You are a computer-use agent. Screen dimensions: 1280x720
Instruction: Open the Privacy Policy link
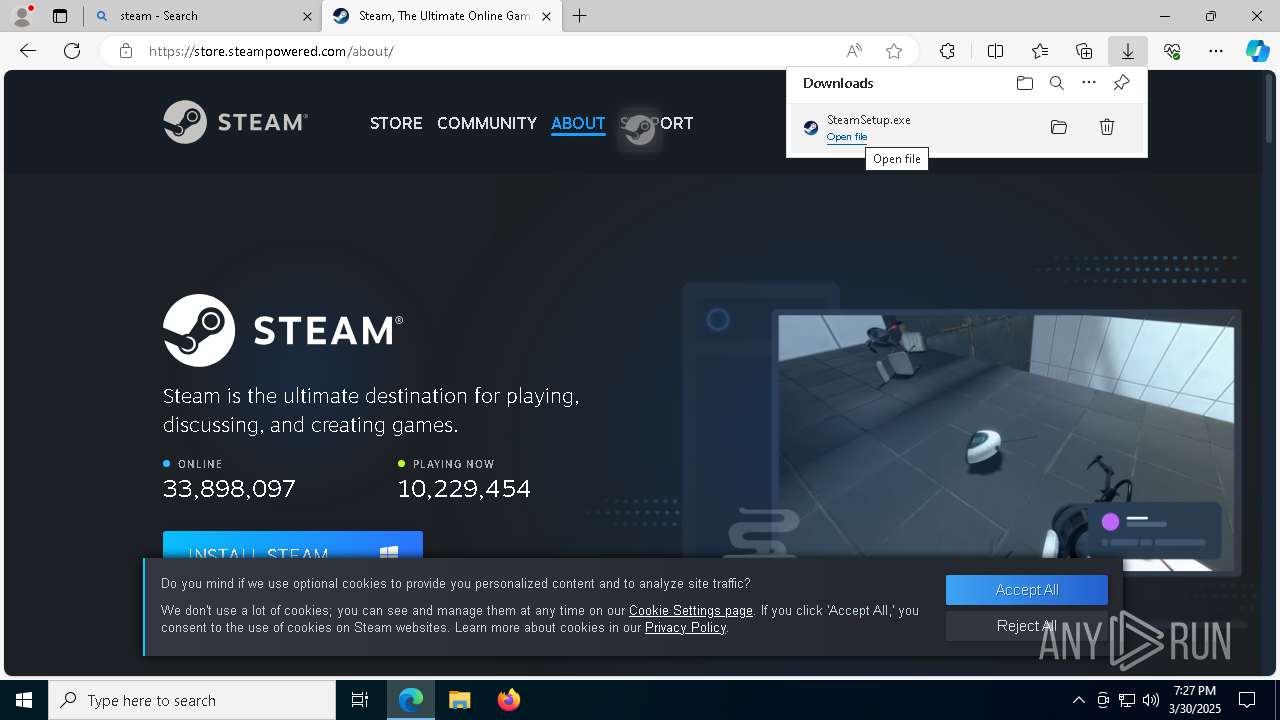coord(685,628)
